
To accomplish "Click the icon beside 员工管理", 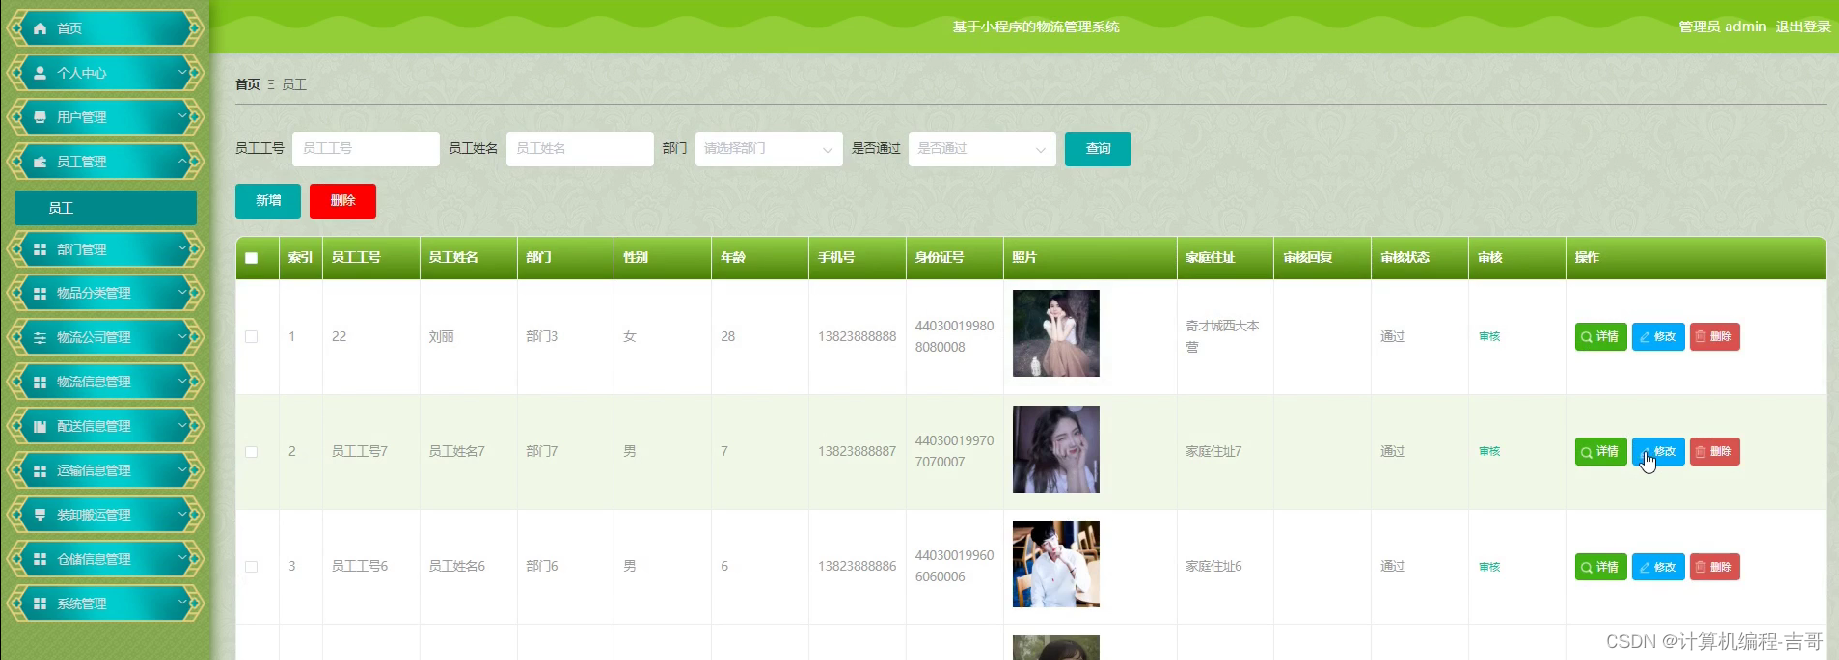I will click(40, 161).
